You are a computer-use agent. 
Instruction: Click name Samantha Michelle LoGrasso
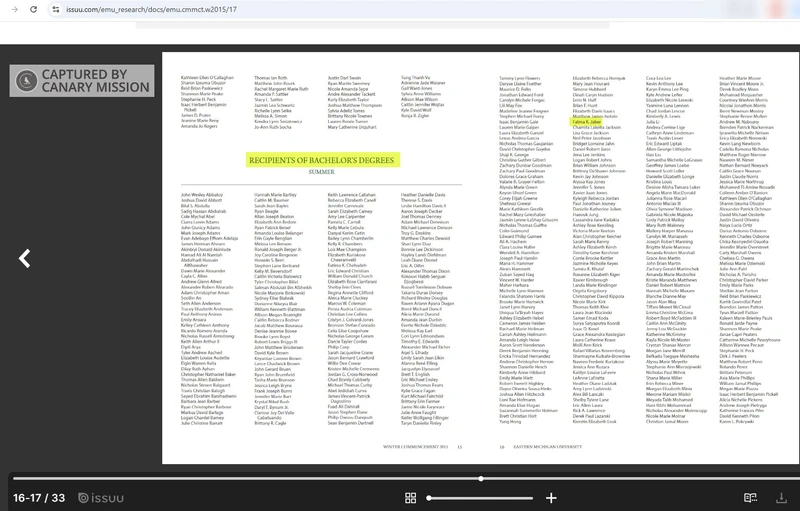(x=674, y=160)
